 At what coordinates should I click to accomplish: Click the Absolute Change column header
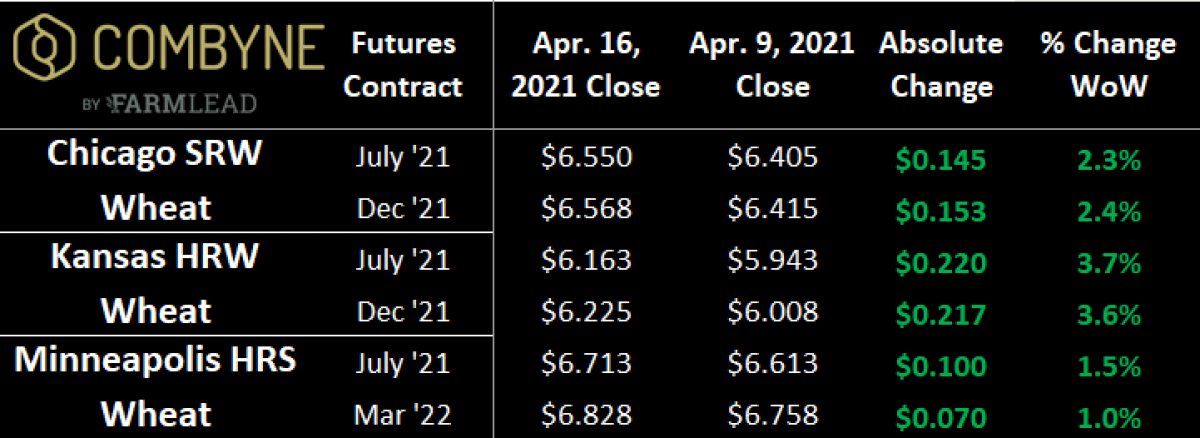coord(940,65)
